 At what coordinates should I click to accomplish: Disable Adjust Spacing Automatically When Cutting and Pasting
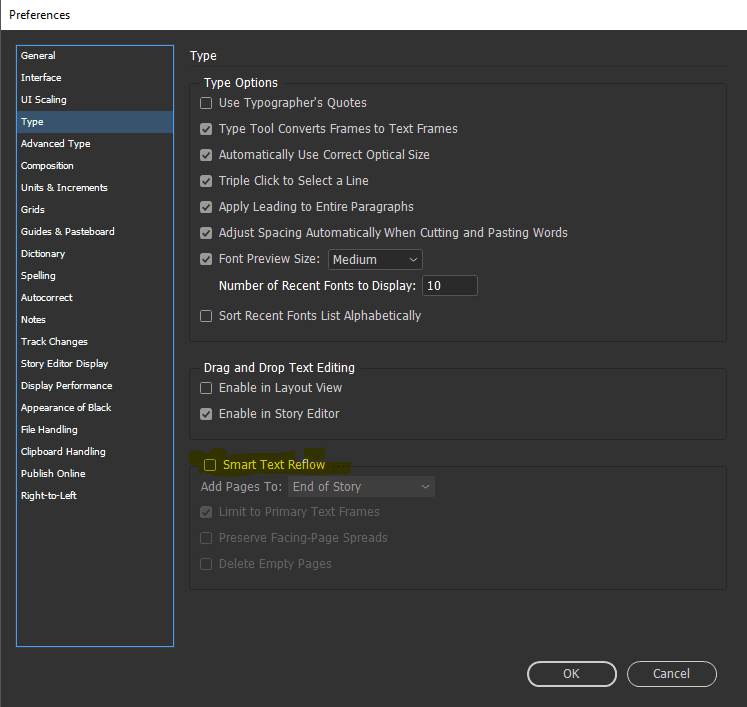pyautogui.click(x=206, y=233)
